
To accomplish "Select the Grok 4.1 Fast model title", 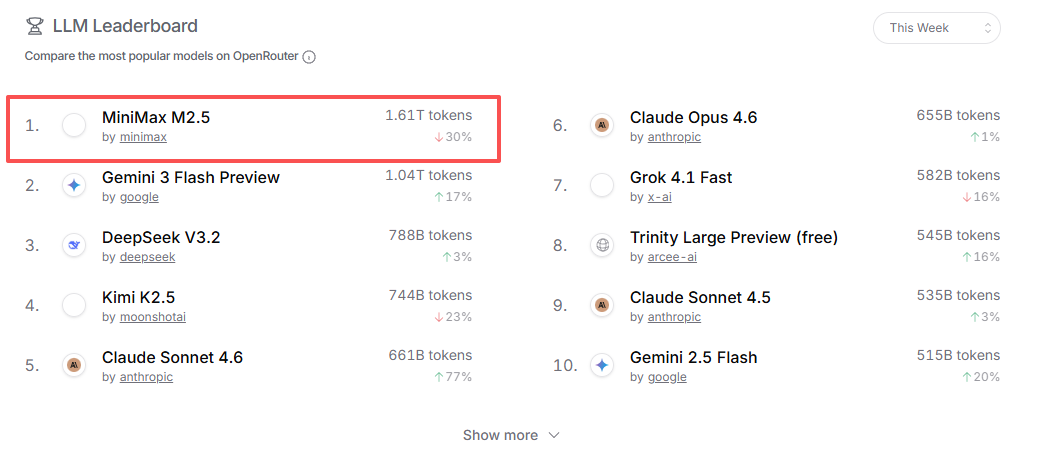I will [681, 177].
